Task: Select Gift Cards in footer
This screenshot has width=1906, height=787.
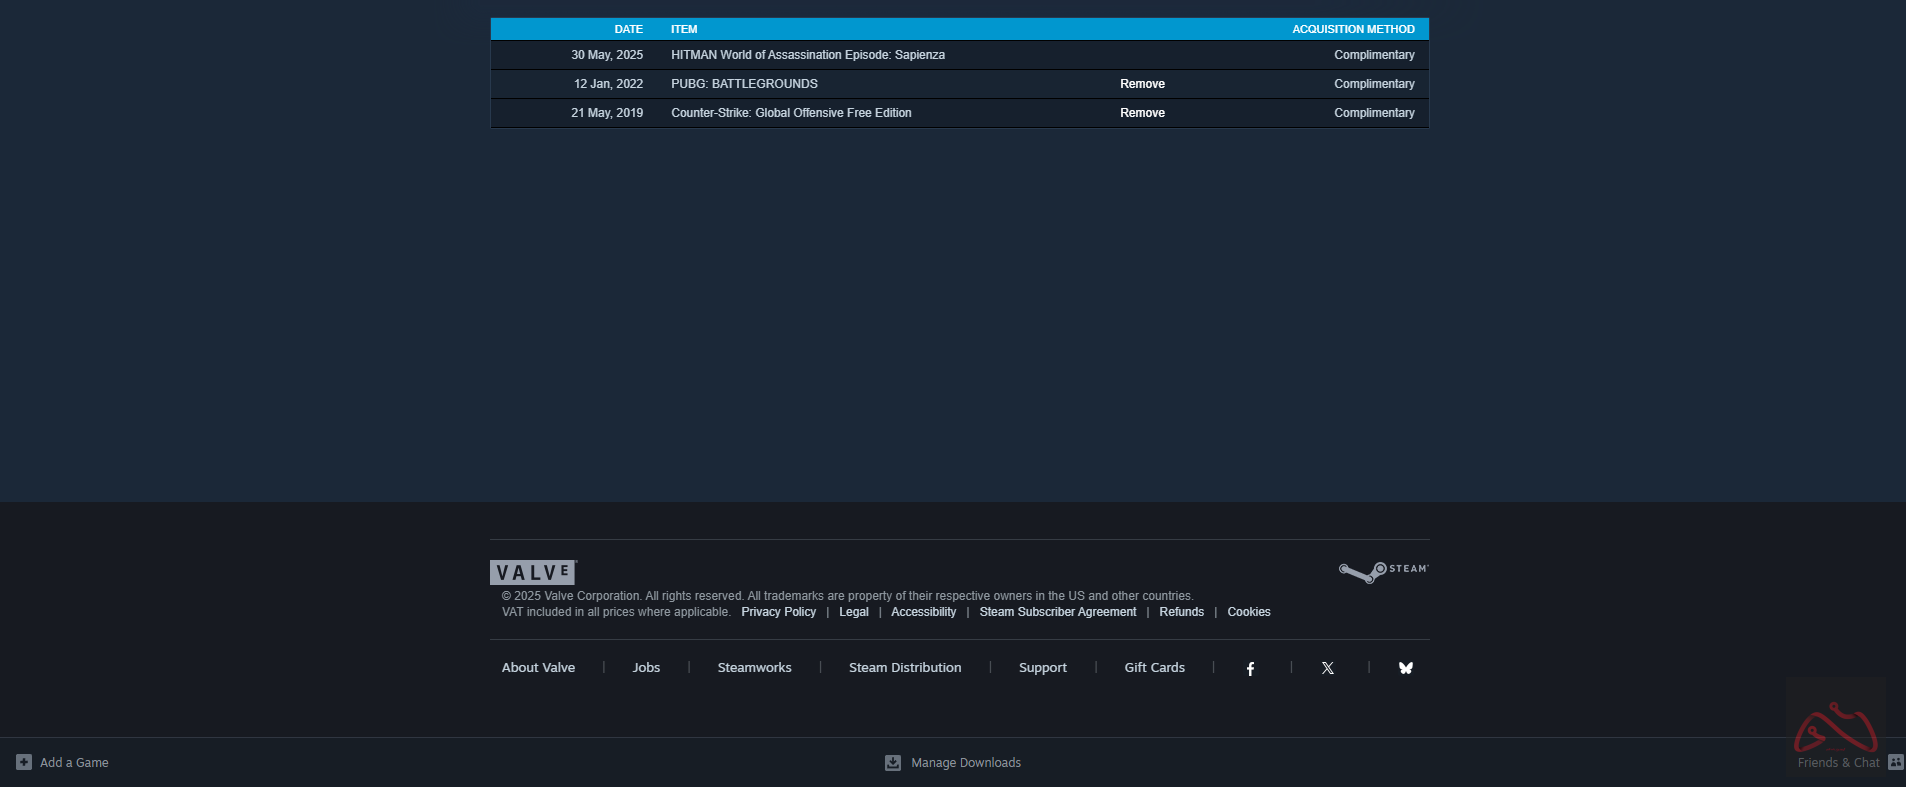Action: pyautogui.click(x=1154, y=668)
